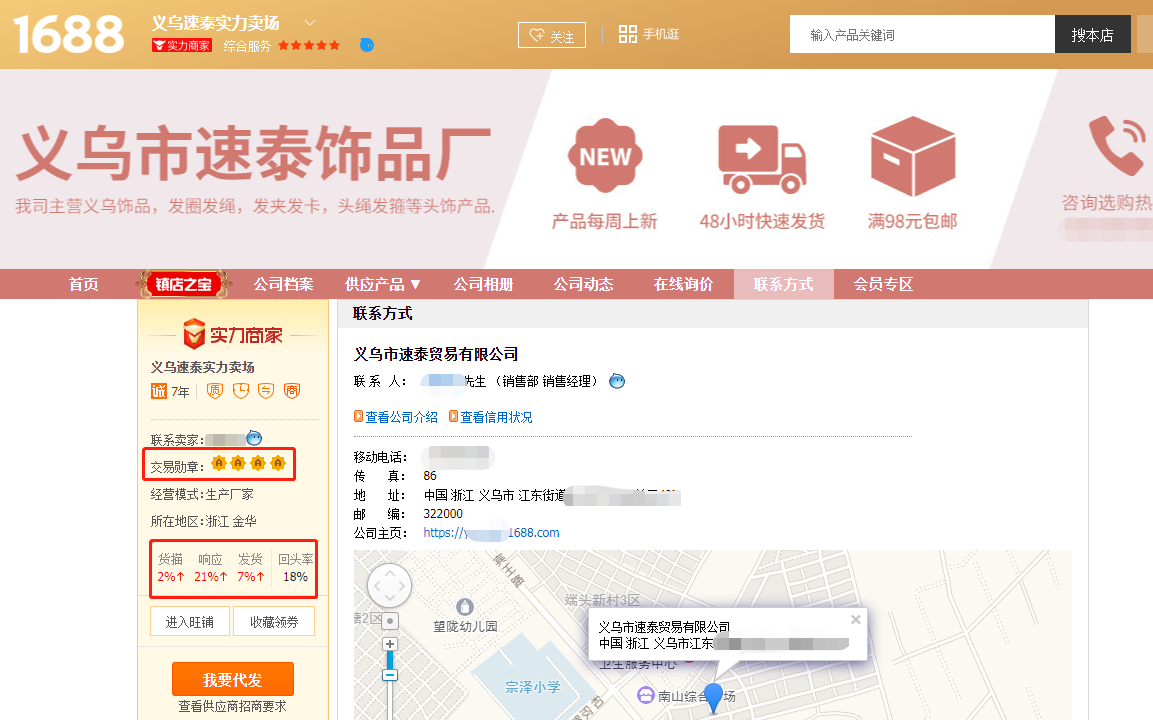Click the 收藏领券 button
This screenshot has height=720, width=1153.
(274, 621)
